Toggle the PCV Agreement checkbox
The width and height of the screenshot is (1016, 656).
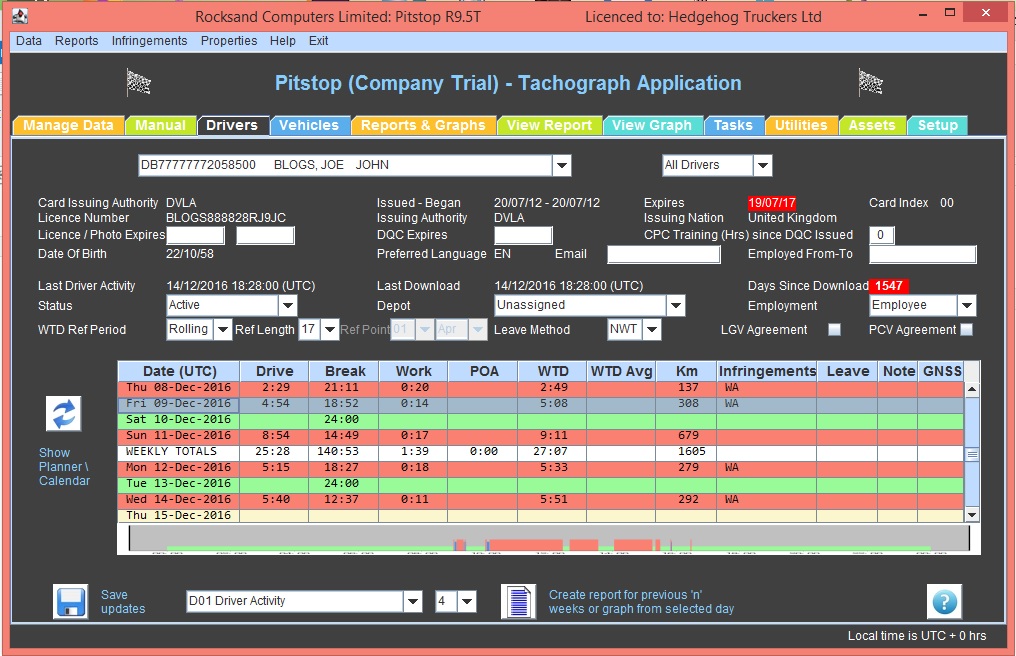pyautogui.click(x=966, y=329)
